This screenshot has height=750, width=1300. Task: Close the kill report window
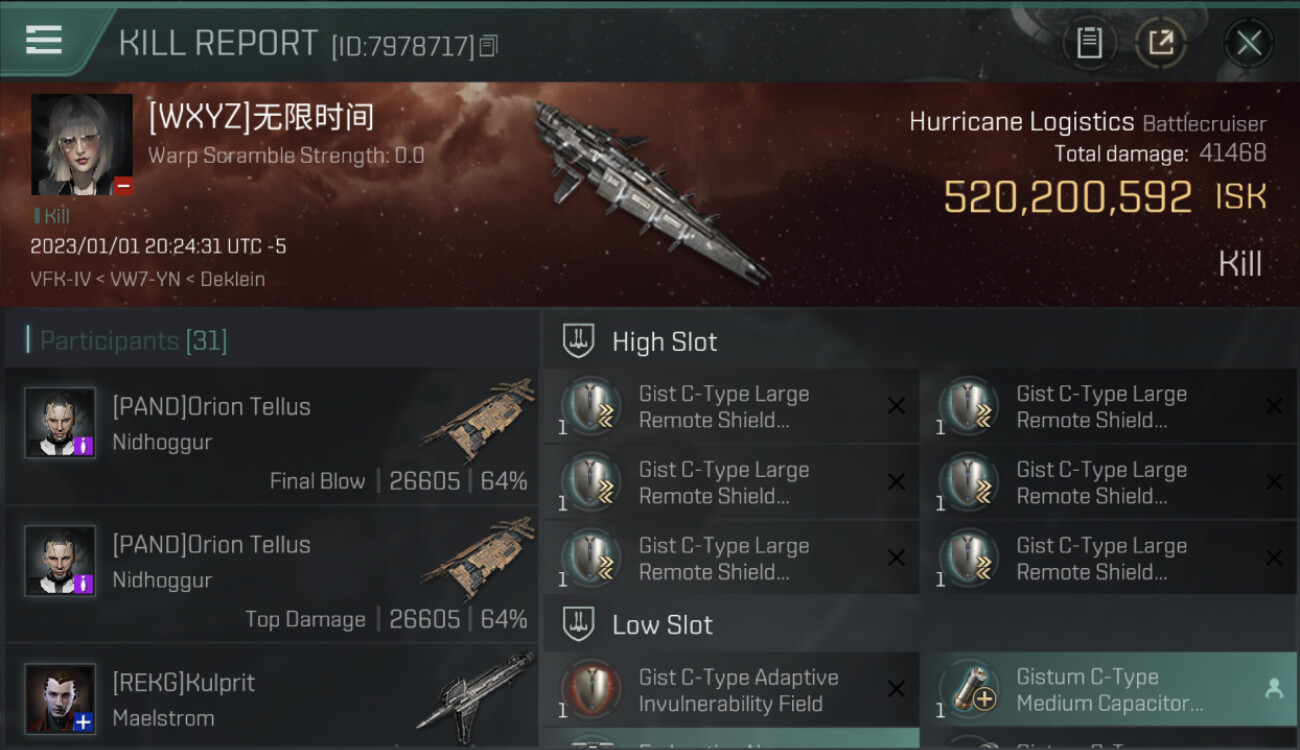(x=1248, y=43)
